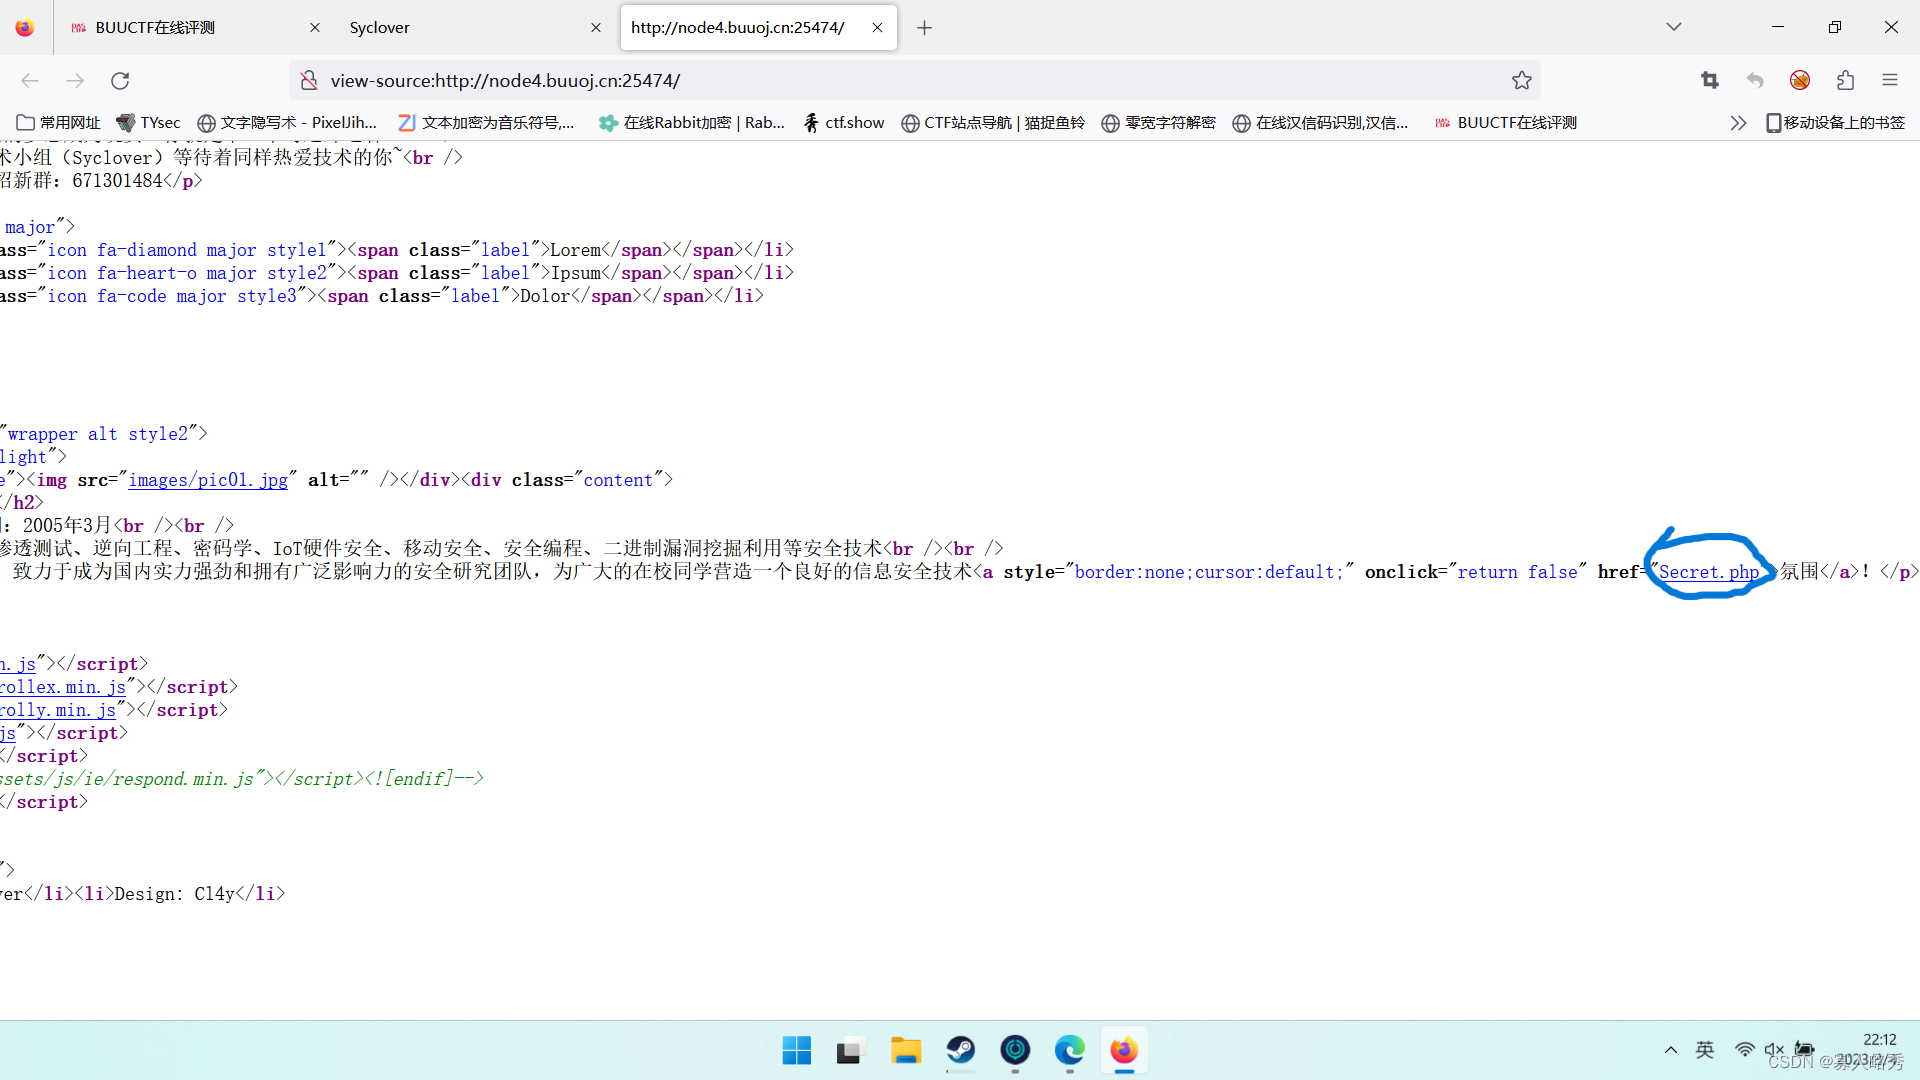Expand the list all tabs dropdown

[1673, 27]
